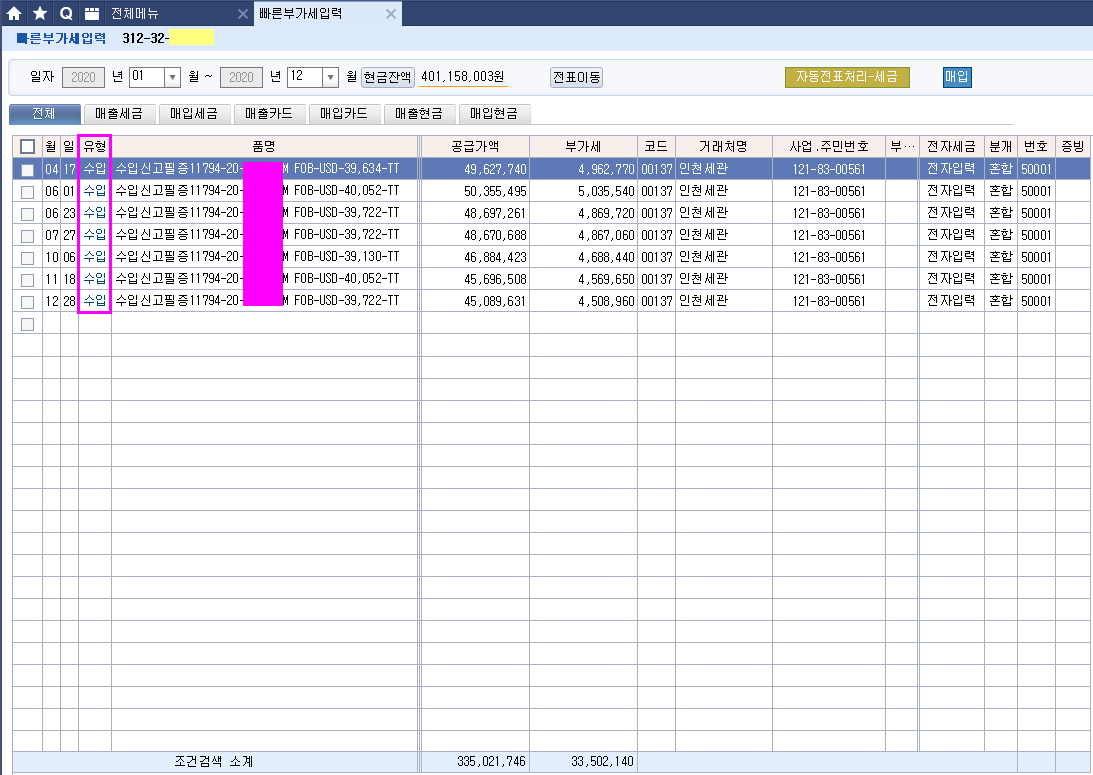1093x775 pixels.
Task: Check the row dated 12/28
Action: coord(27,301)
